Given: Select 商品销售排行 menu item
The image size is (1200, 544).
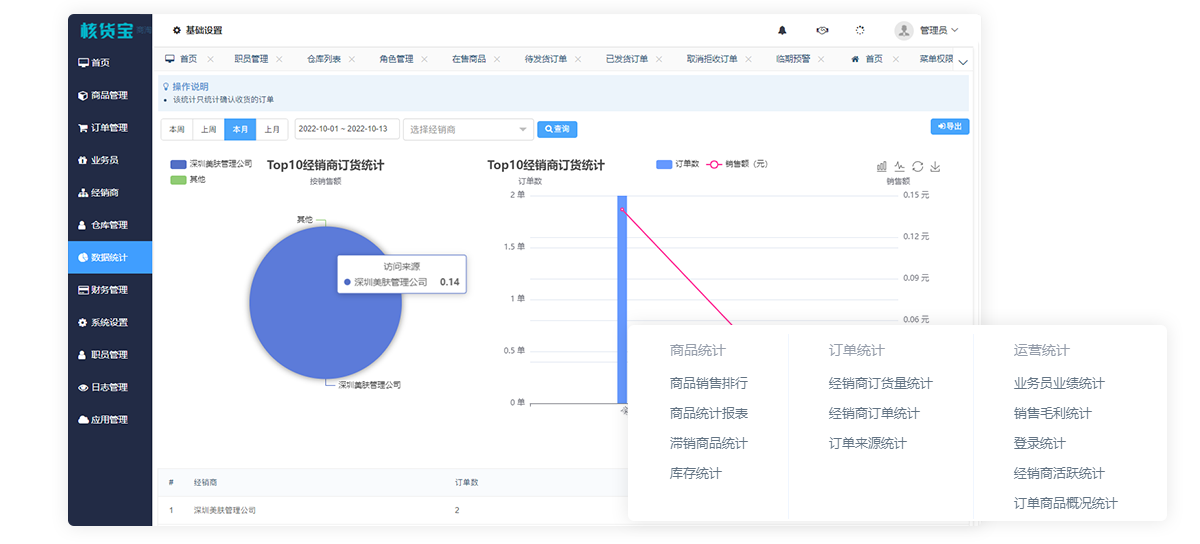Looking at the screenshot, I should click(x=708, y=384).
